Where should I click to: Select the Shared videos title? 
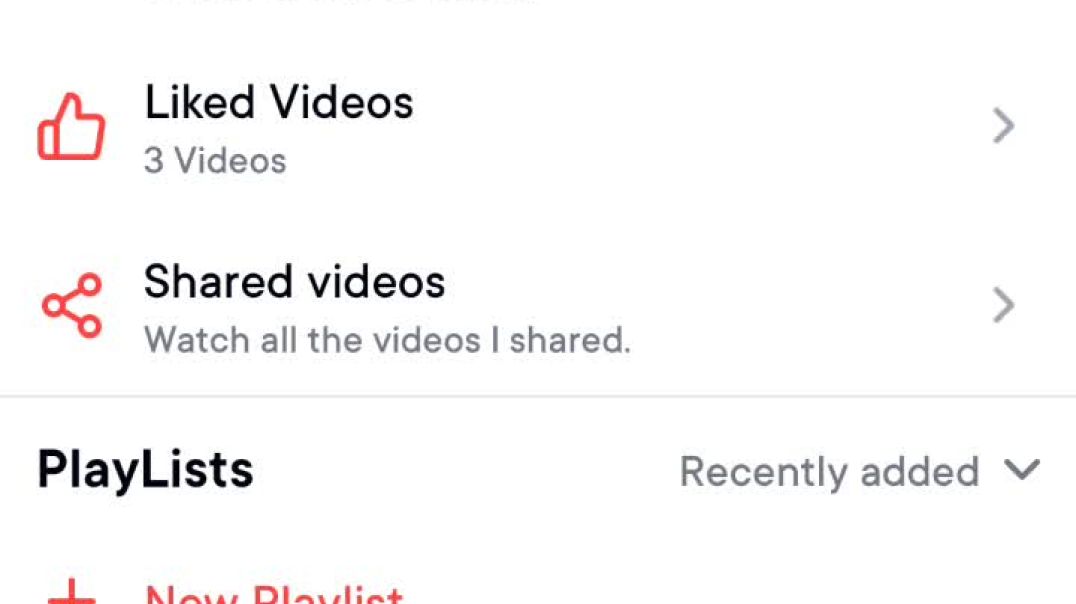(294, 282)
